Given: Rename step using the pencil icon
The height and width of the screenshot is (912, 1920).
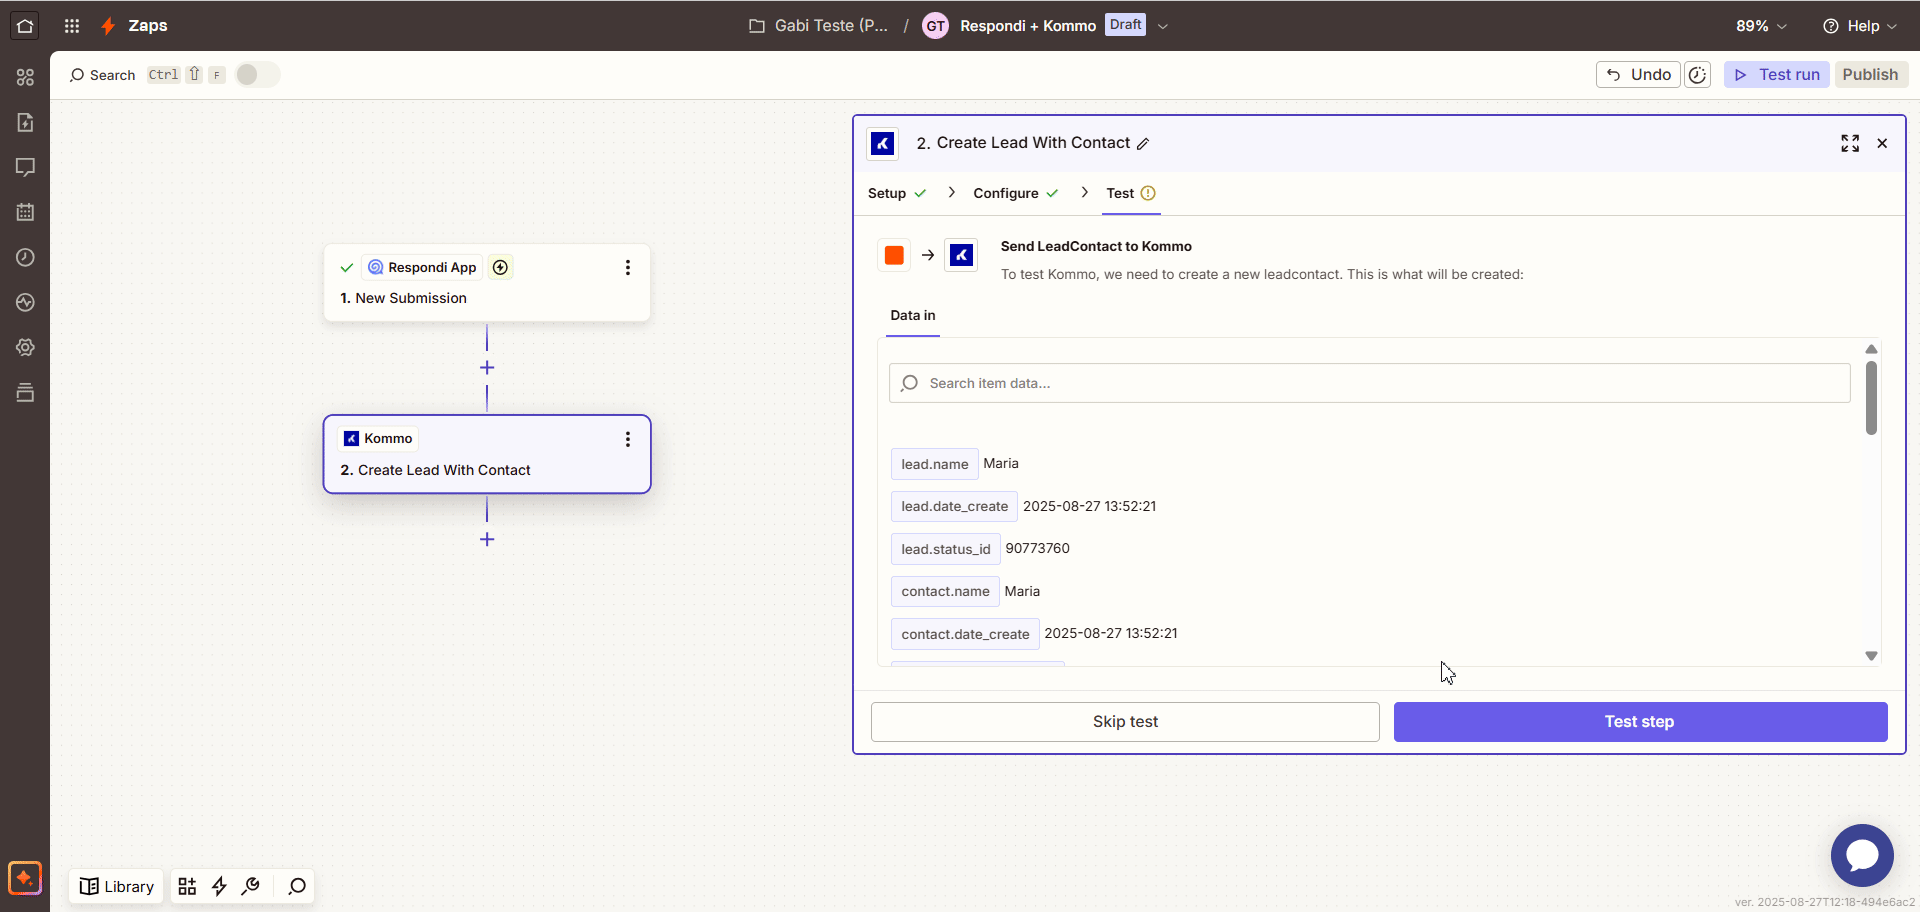Looking at the screenshot, I should click(x=1143, y=144).
